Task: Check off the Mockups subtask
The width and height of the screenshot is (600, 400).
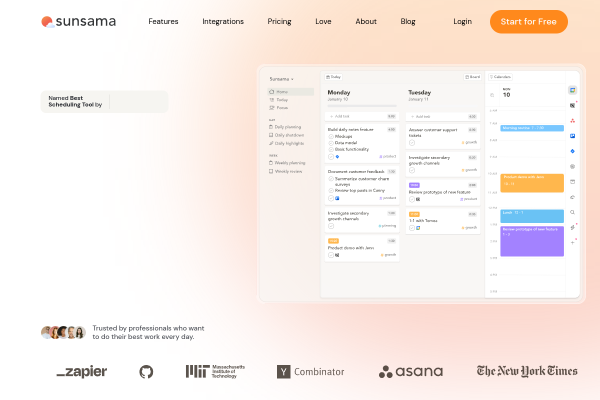Action: (x=331, y=137)
